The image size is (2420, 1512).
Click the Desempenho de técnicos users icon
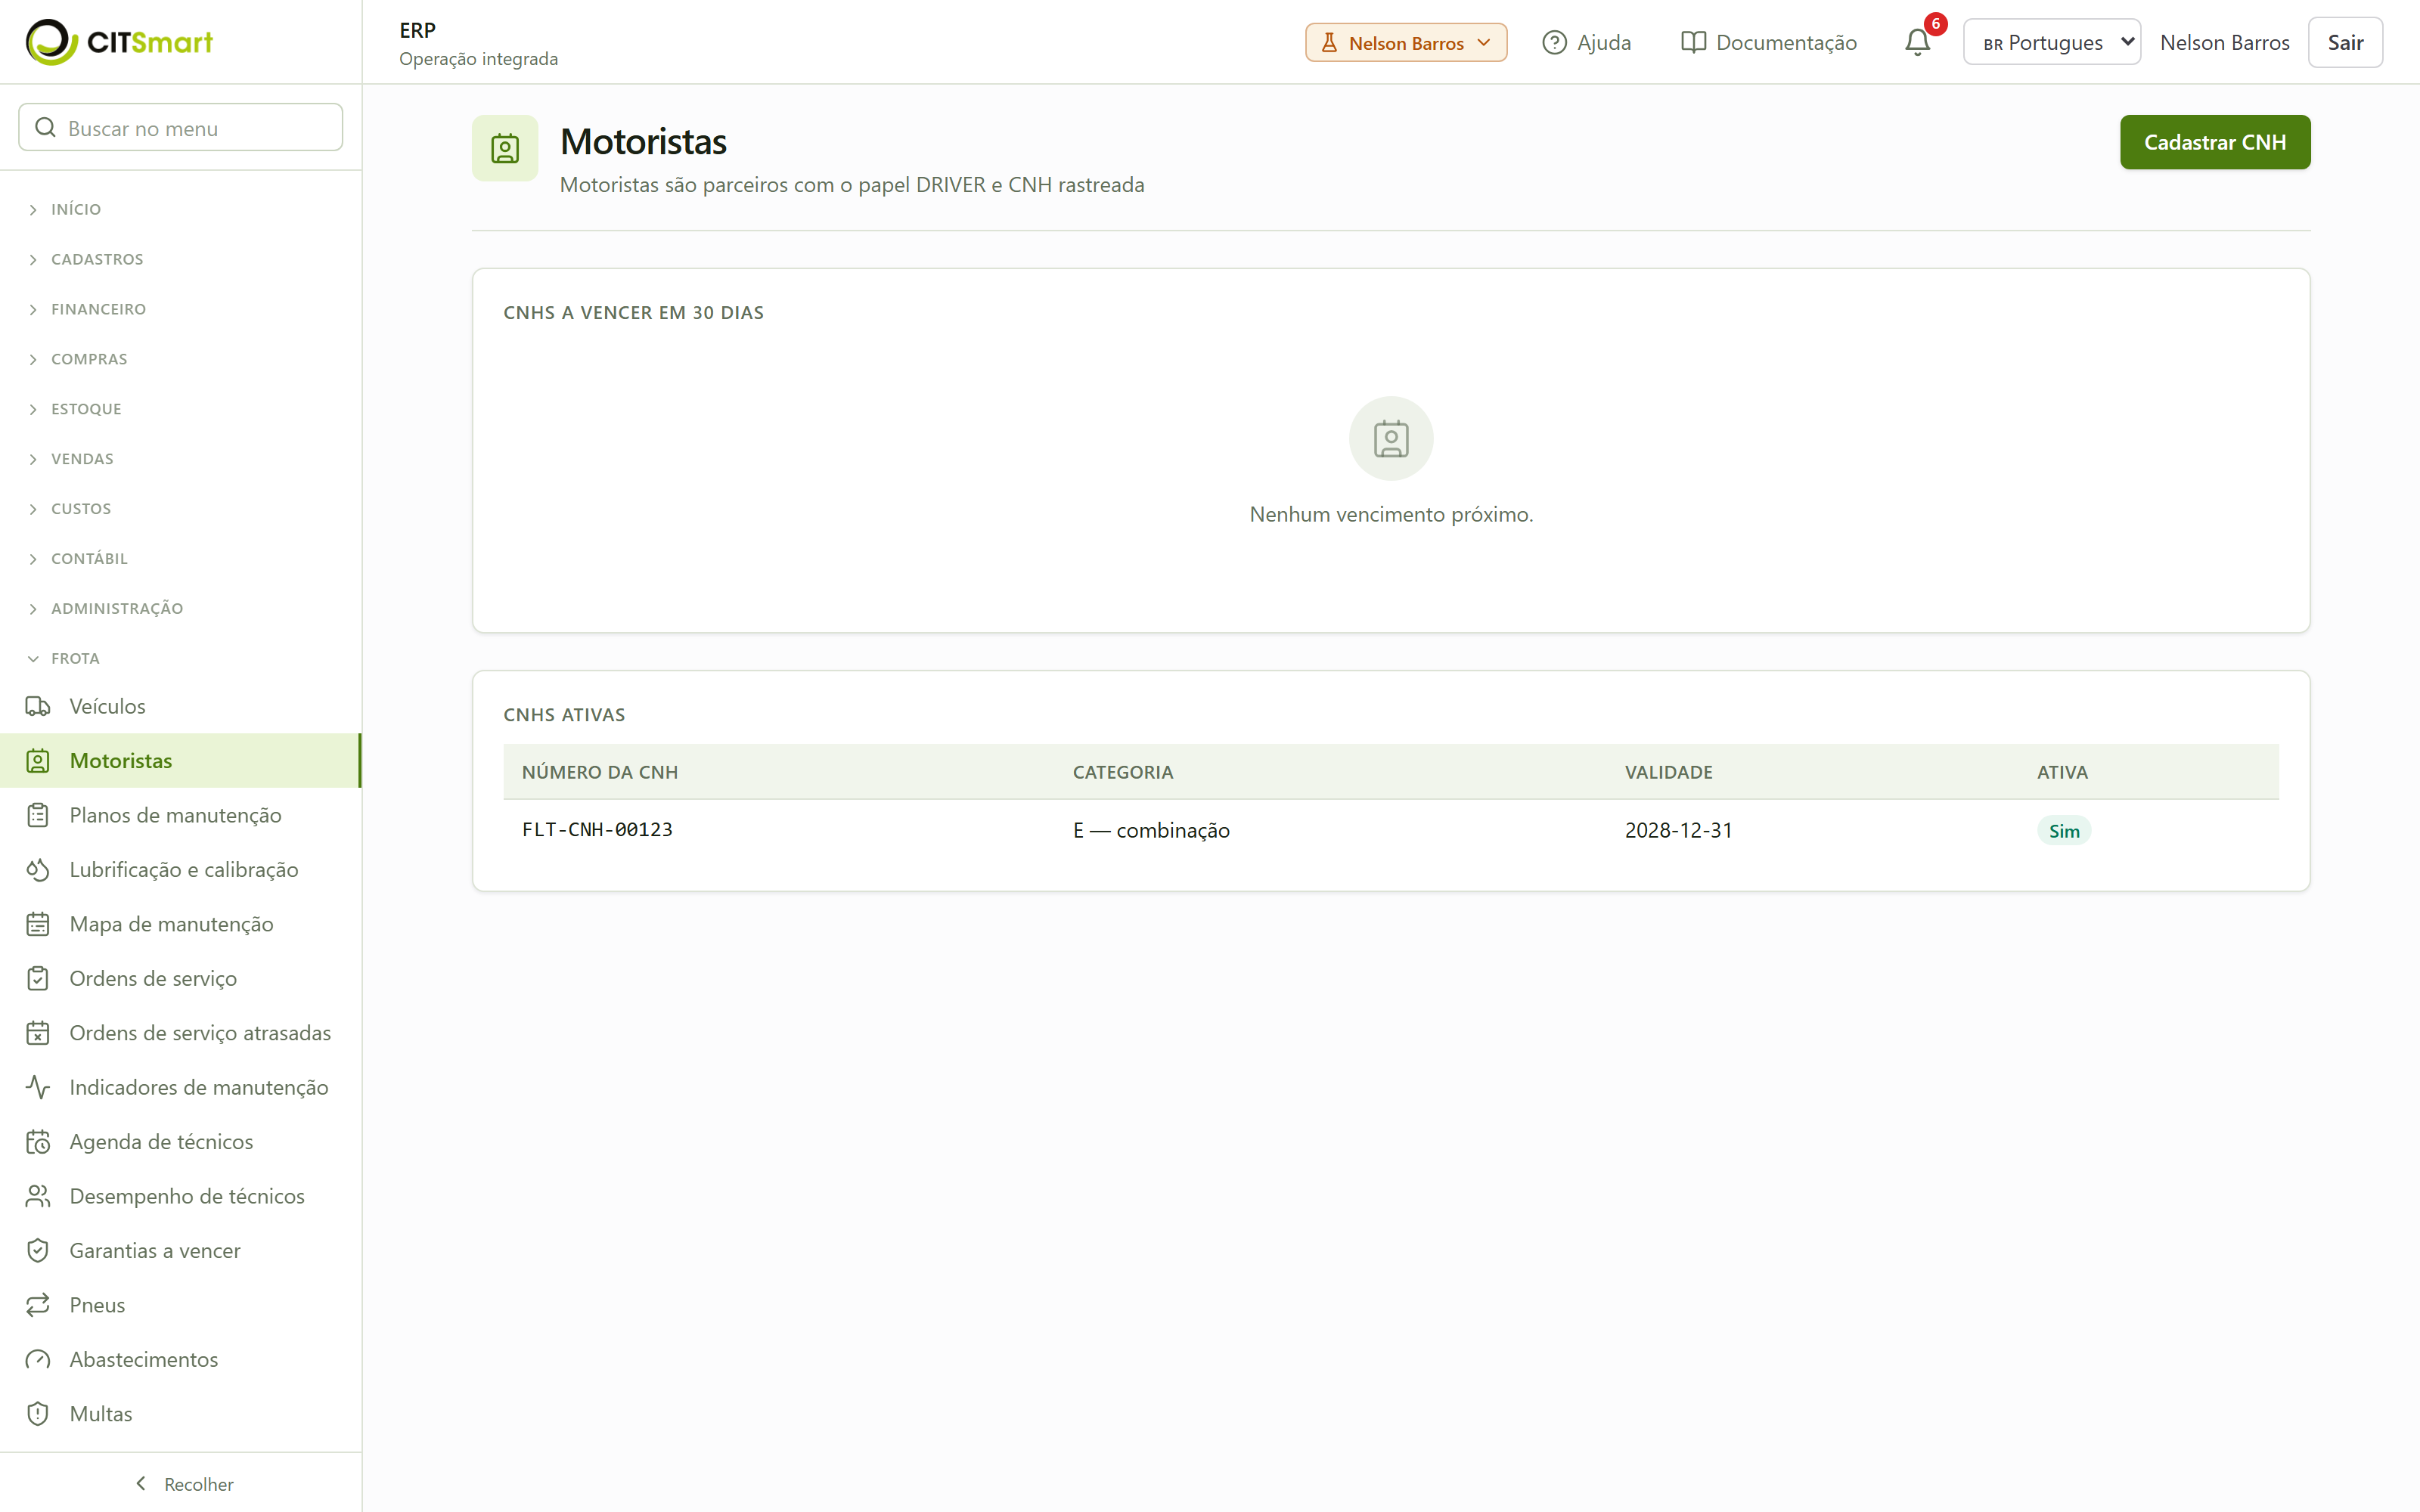38,1196
